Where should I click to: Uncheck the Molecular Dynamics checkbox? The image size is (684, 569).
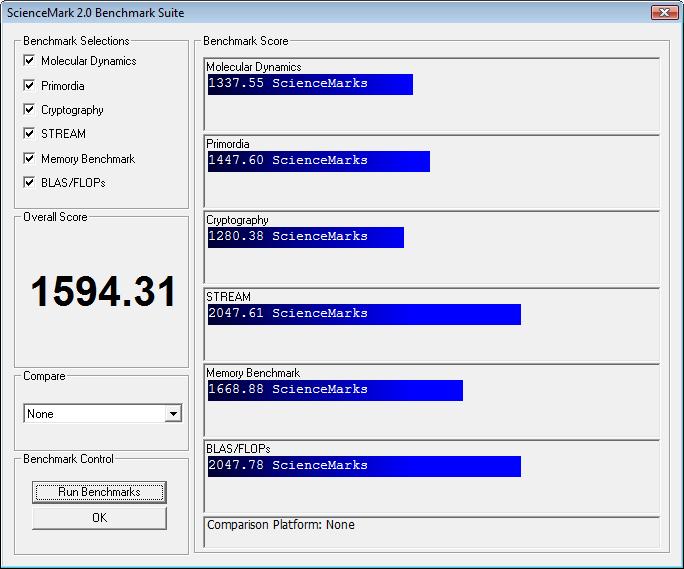point(29,60)
